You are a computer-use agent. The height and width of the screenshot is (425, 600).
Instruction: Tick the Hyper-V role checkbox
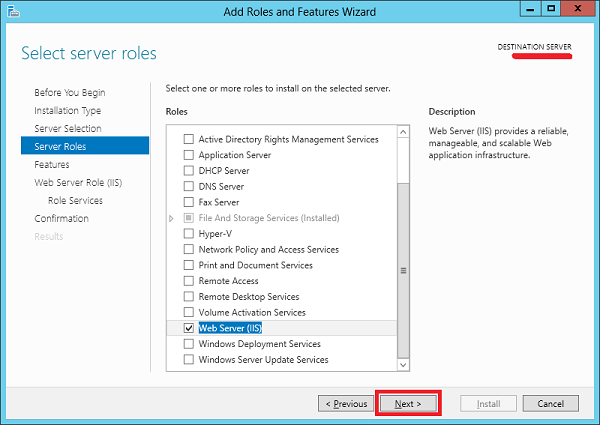click(x=189, y=234)
